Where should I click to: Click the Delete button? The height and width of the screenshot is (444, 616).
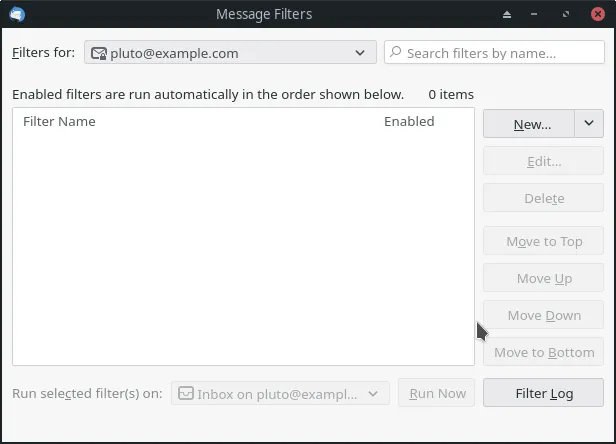pyautogui.click(x=544, y=198)
